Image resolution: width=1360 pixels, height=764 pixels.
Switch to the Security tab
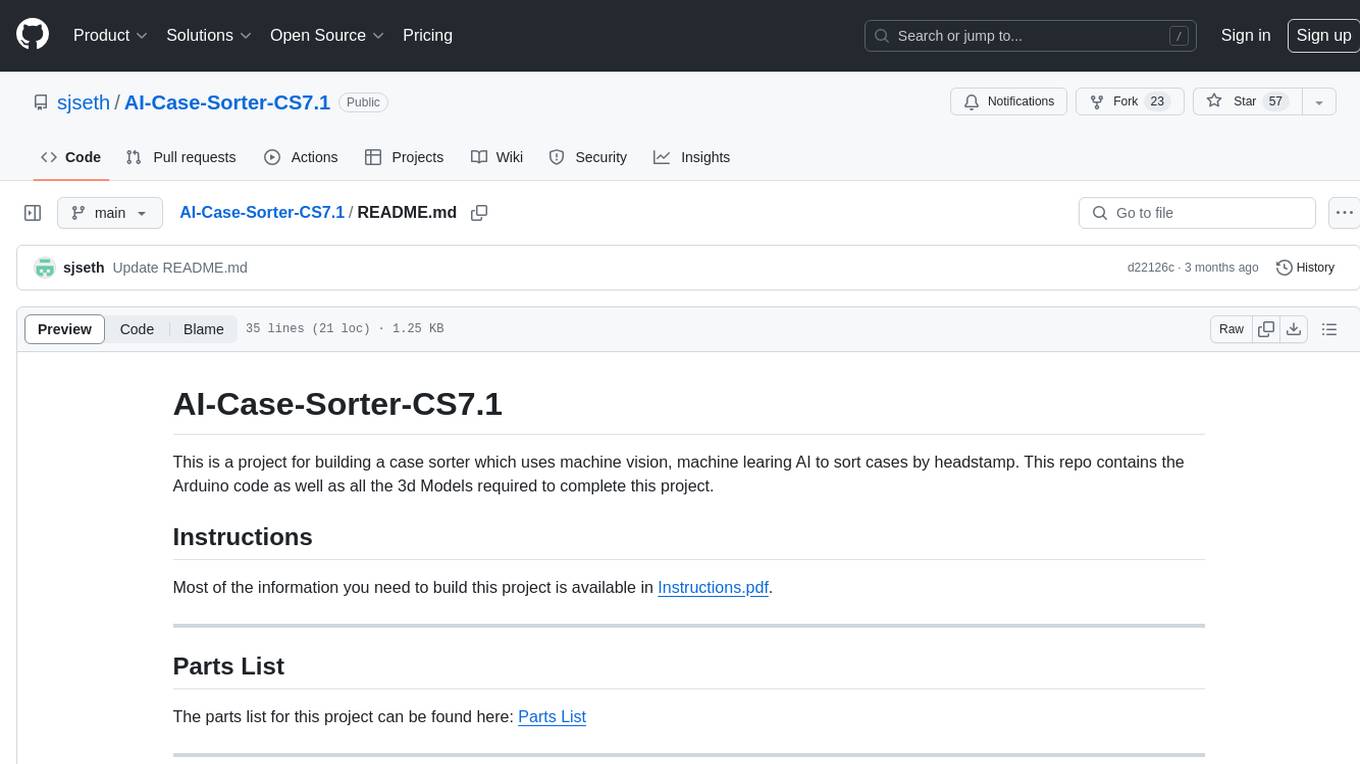click(588, 157)
